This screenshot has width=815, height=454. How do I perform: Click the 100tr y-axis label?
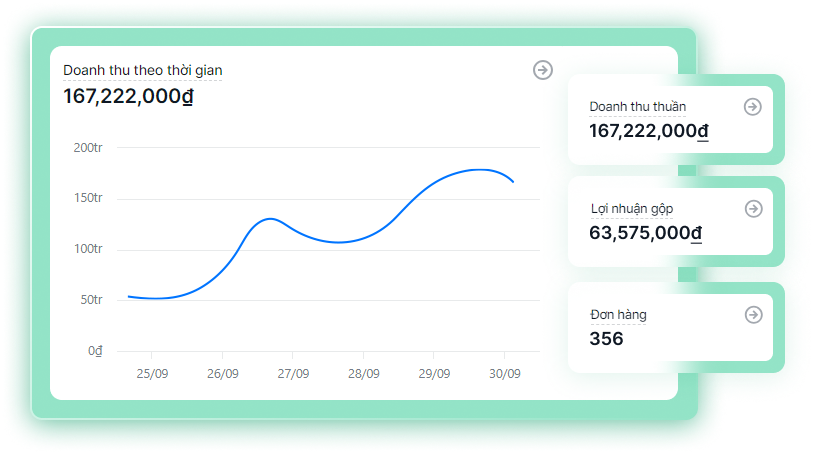pyautogui.click(x=88, y=249)
